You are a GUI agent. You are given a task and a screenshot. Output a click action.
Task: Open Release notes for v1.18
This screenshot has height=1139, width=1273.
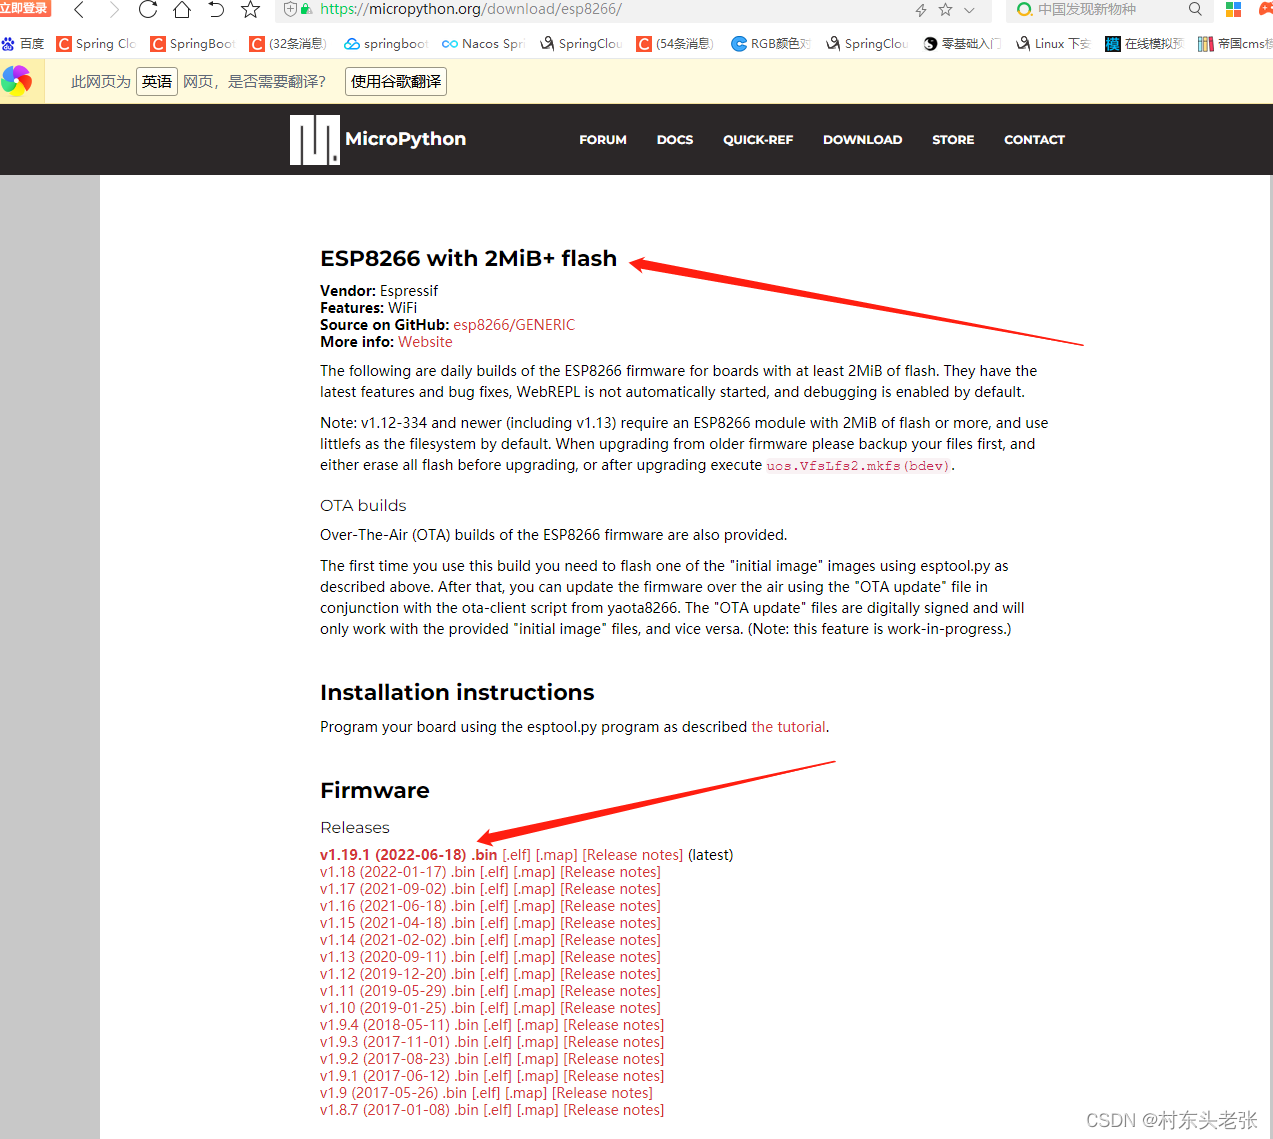[x=610, y=872]
